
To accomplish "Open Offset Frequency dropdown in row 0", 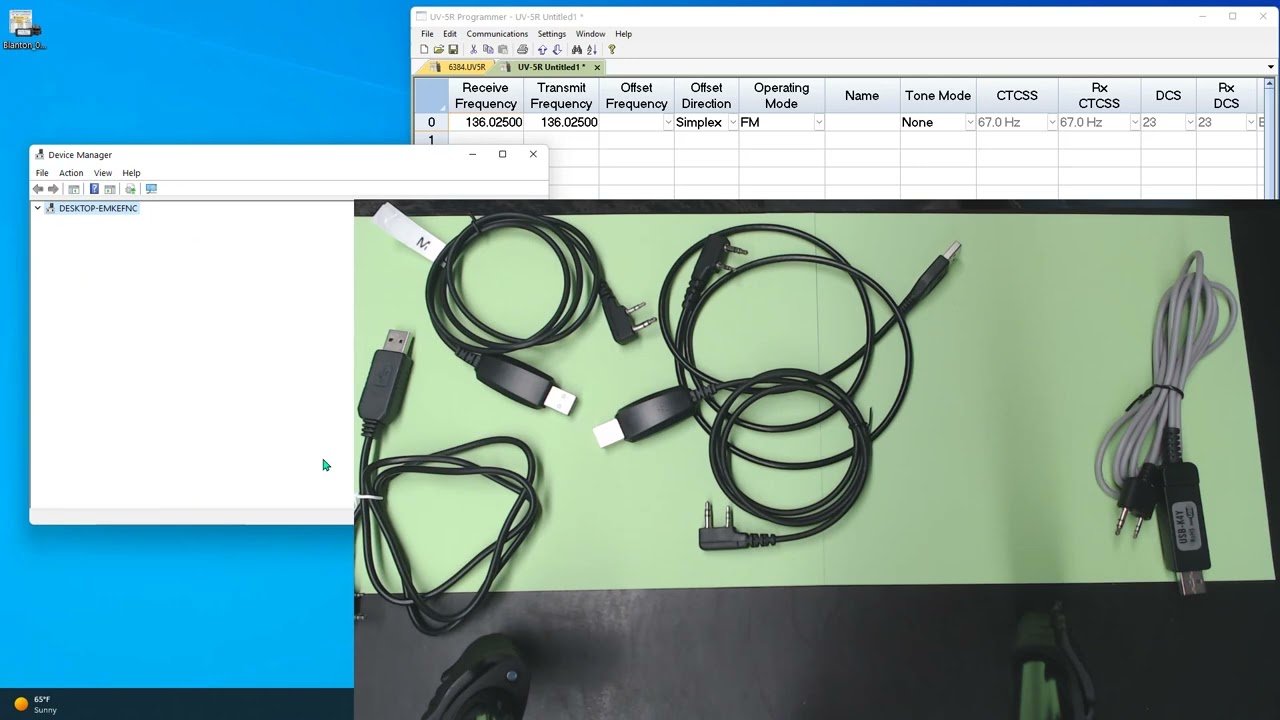I will 668,123.
